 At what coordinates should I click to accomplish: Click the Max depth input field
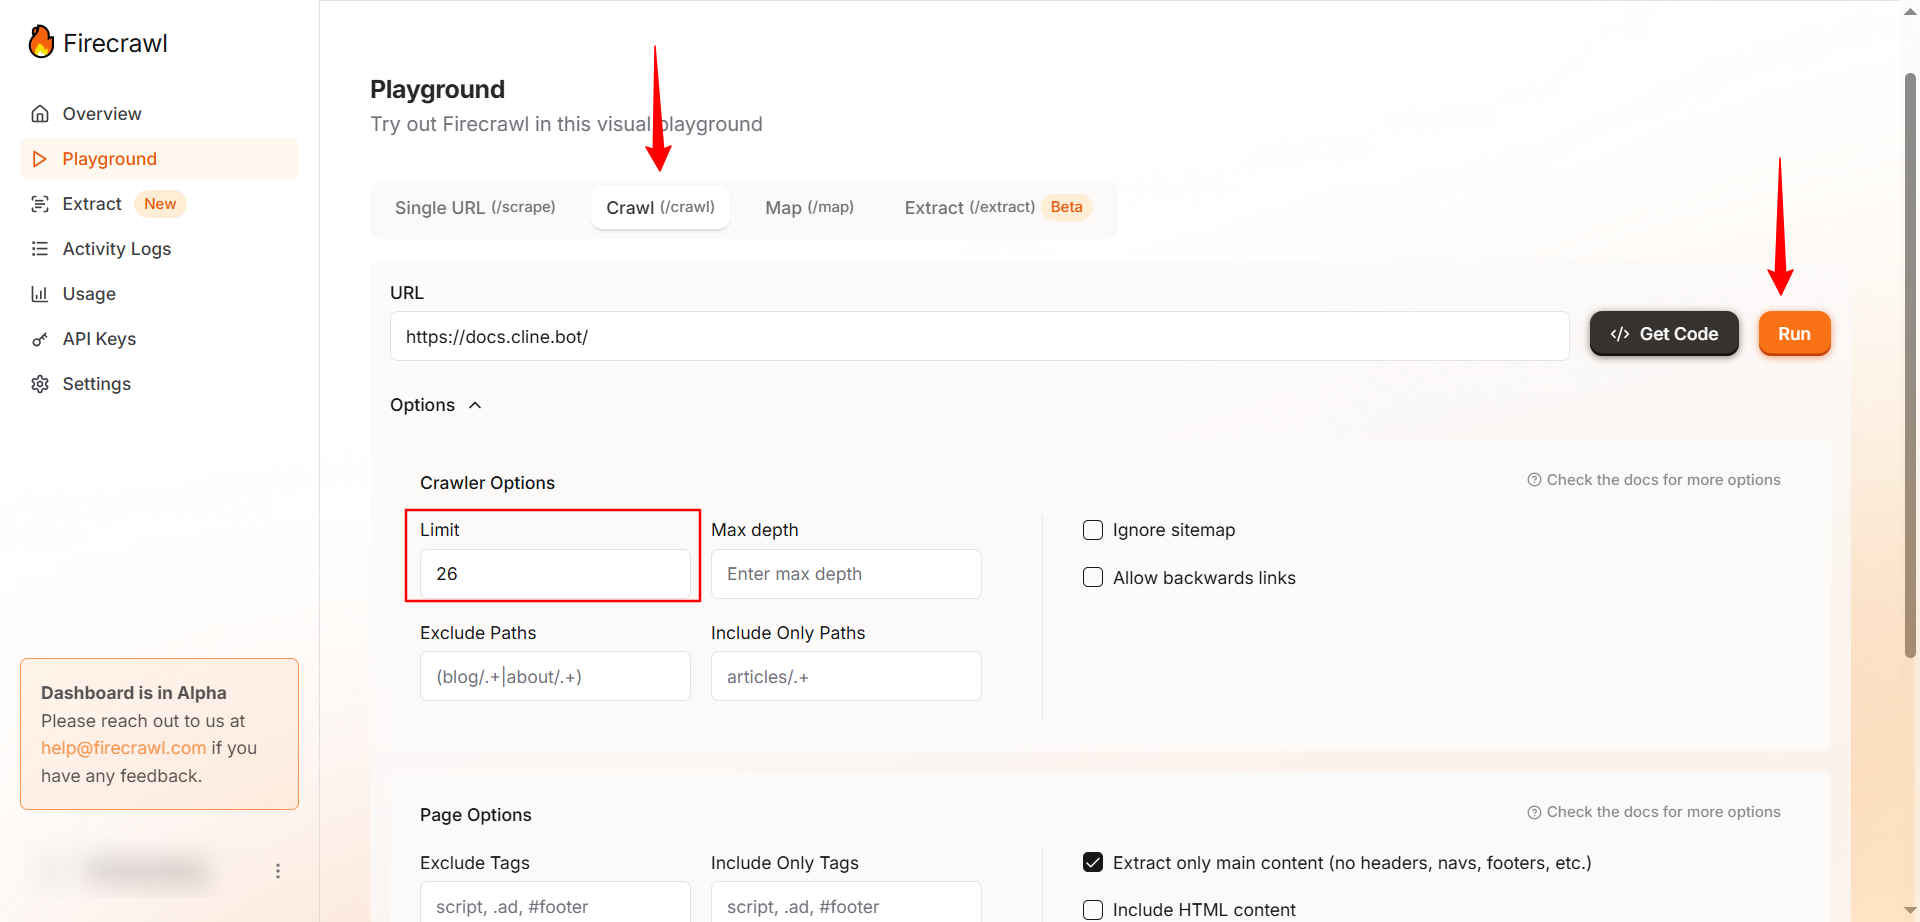click(x=846, y=574)
